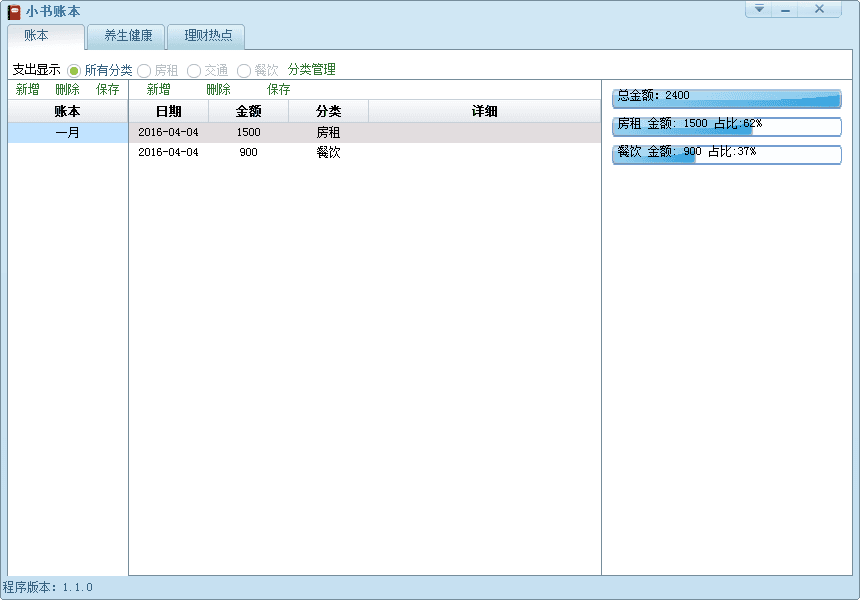The width and height of the screenshot is (860, 600).
Task: Click the 支出显示 label
Action: coord(36,70)
